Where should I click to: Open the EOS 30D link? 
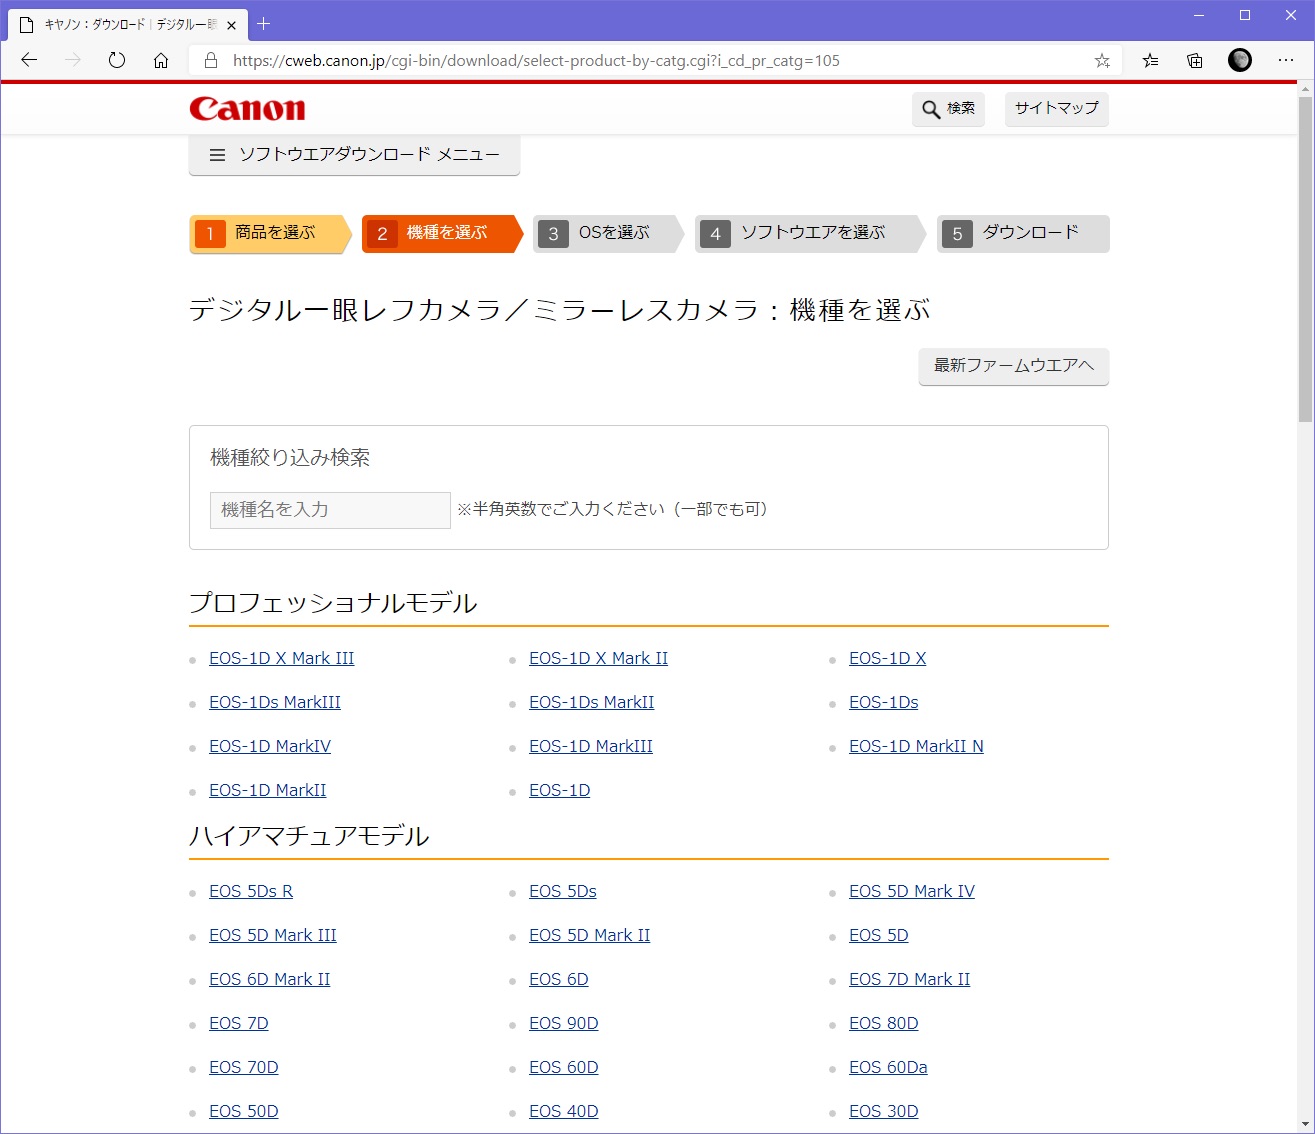pos(883,1111)
